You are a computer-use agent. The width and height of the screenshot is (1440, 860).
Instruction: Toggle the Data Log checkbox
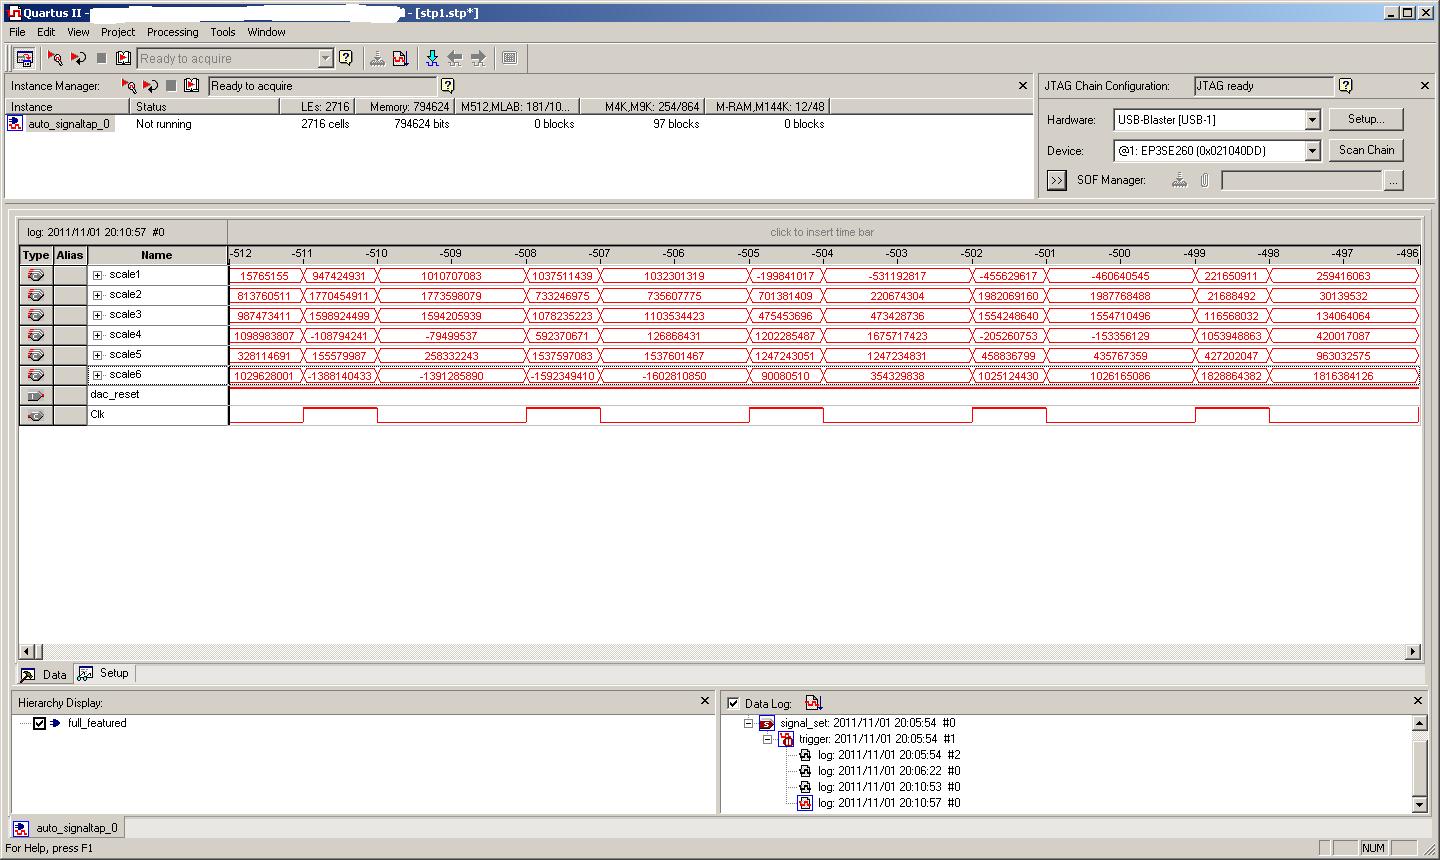733,703
